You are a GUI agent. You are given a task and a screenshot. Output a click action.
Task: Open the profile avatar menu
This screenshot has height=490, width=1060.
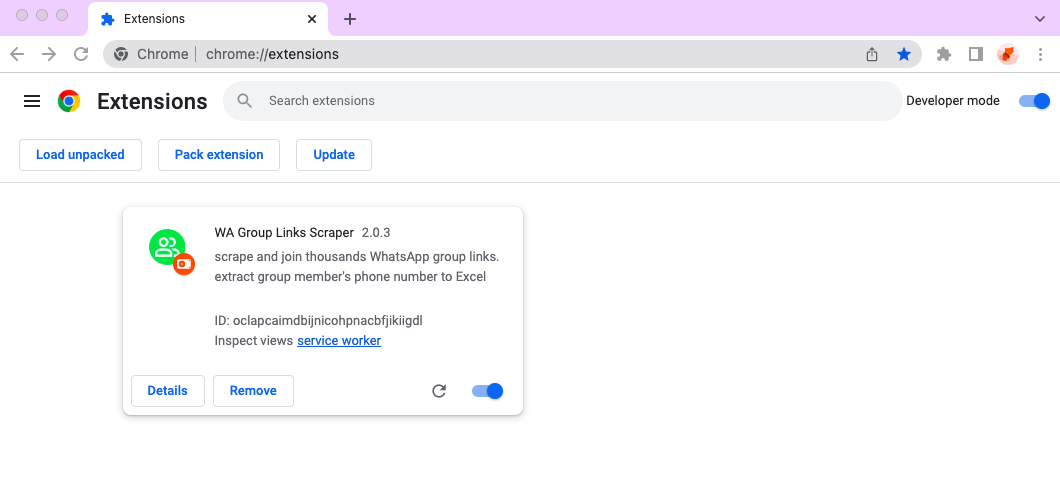(x=1008, y=54)
